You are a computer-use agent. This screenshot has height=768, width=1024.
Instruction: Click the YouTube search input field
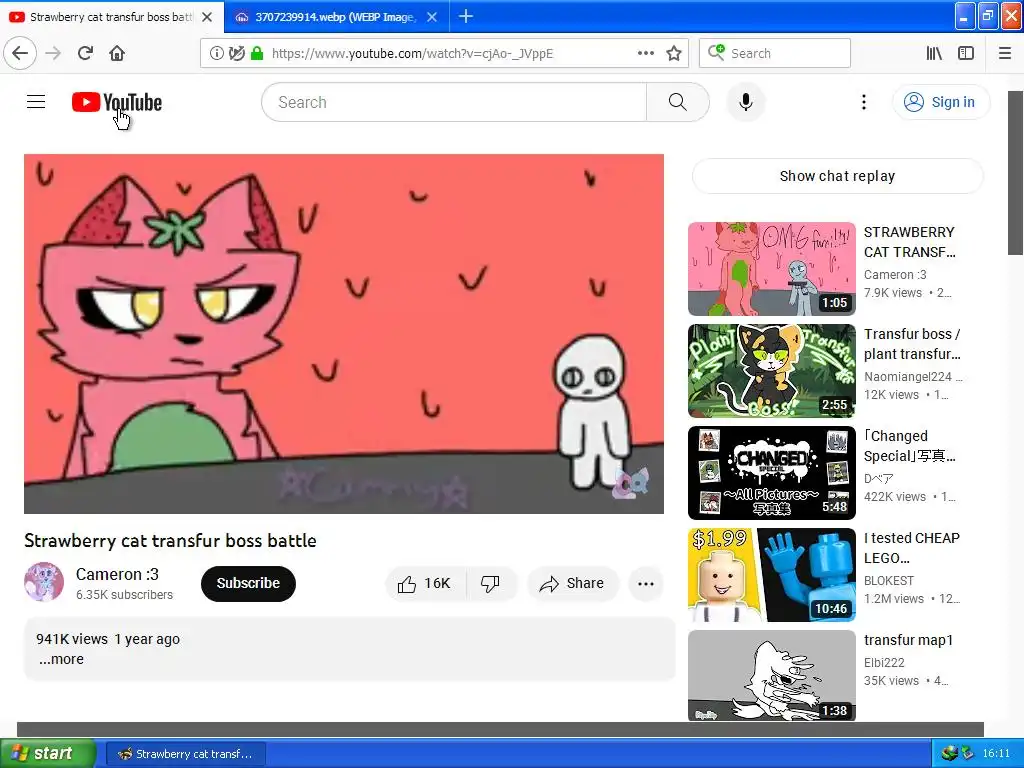tap(455, 102)
